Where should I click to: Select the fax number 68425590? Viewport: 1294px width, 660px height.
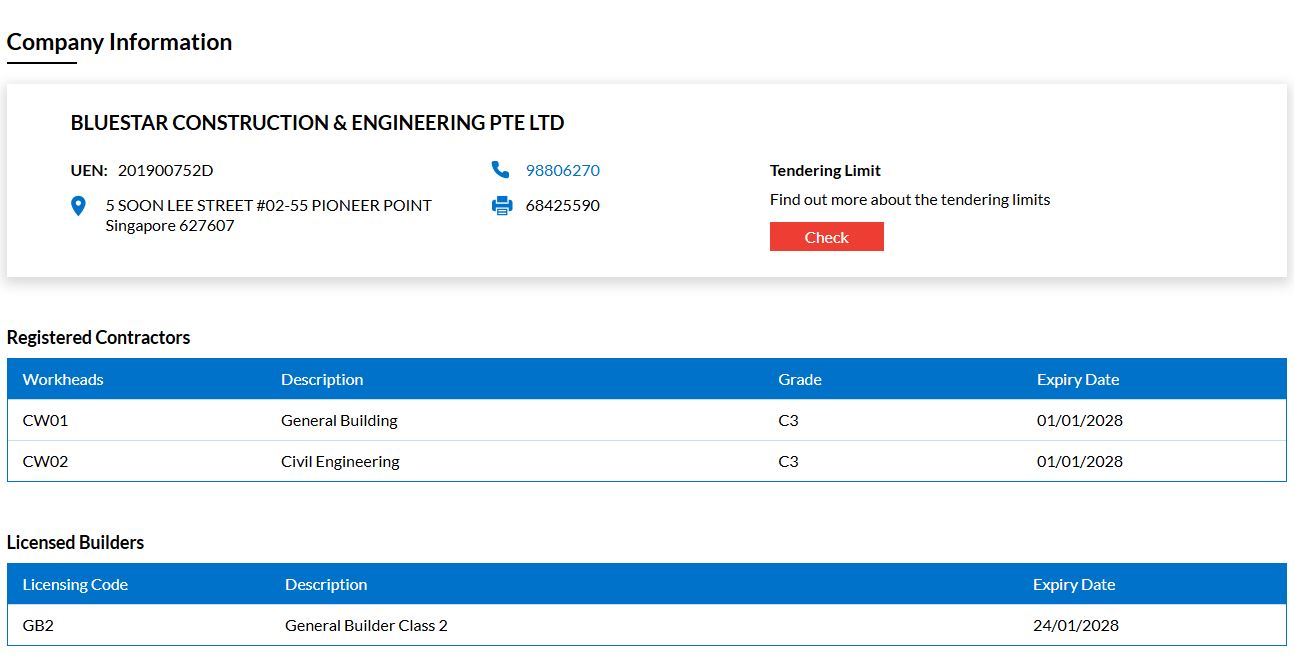coord(563,206)
